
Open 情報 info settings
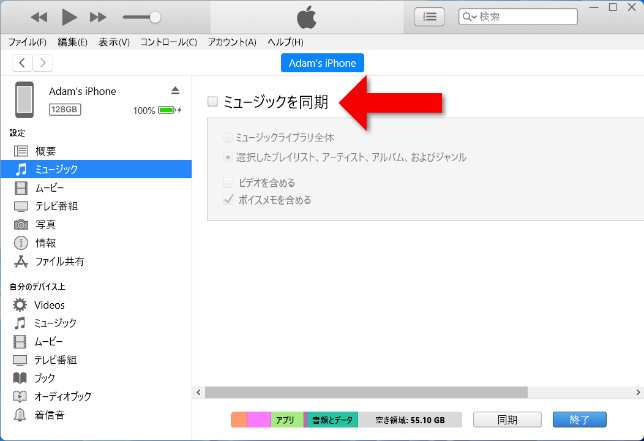(x=96, y=243)
